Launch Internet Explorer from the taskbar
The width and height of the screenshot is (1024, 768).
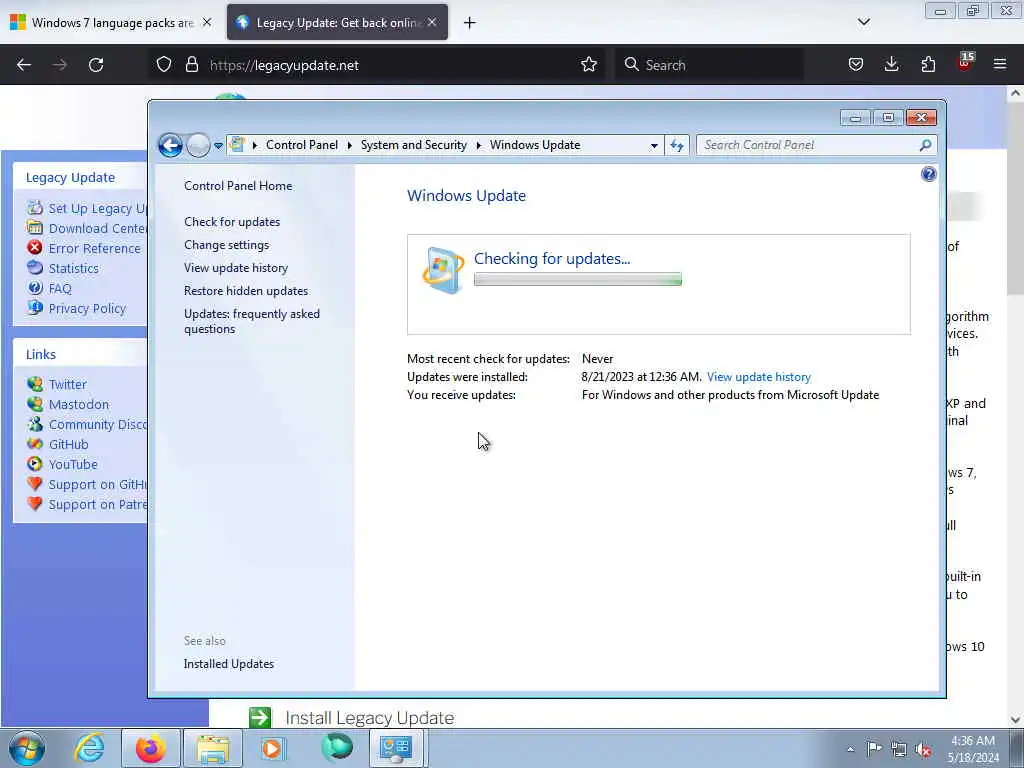coord(89,748)
